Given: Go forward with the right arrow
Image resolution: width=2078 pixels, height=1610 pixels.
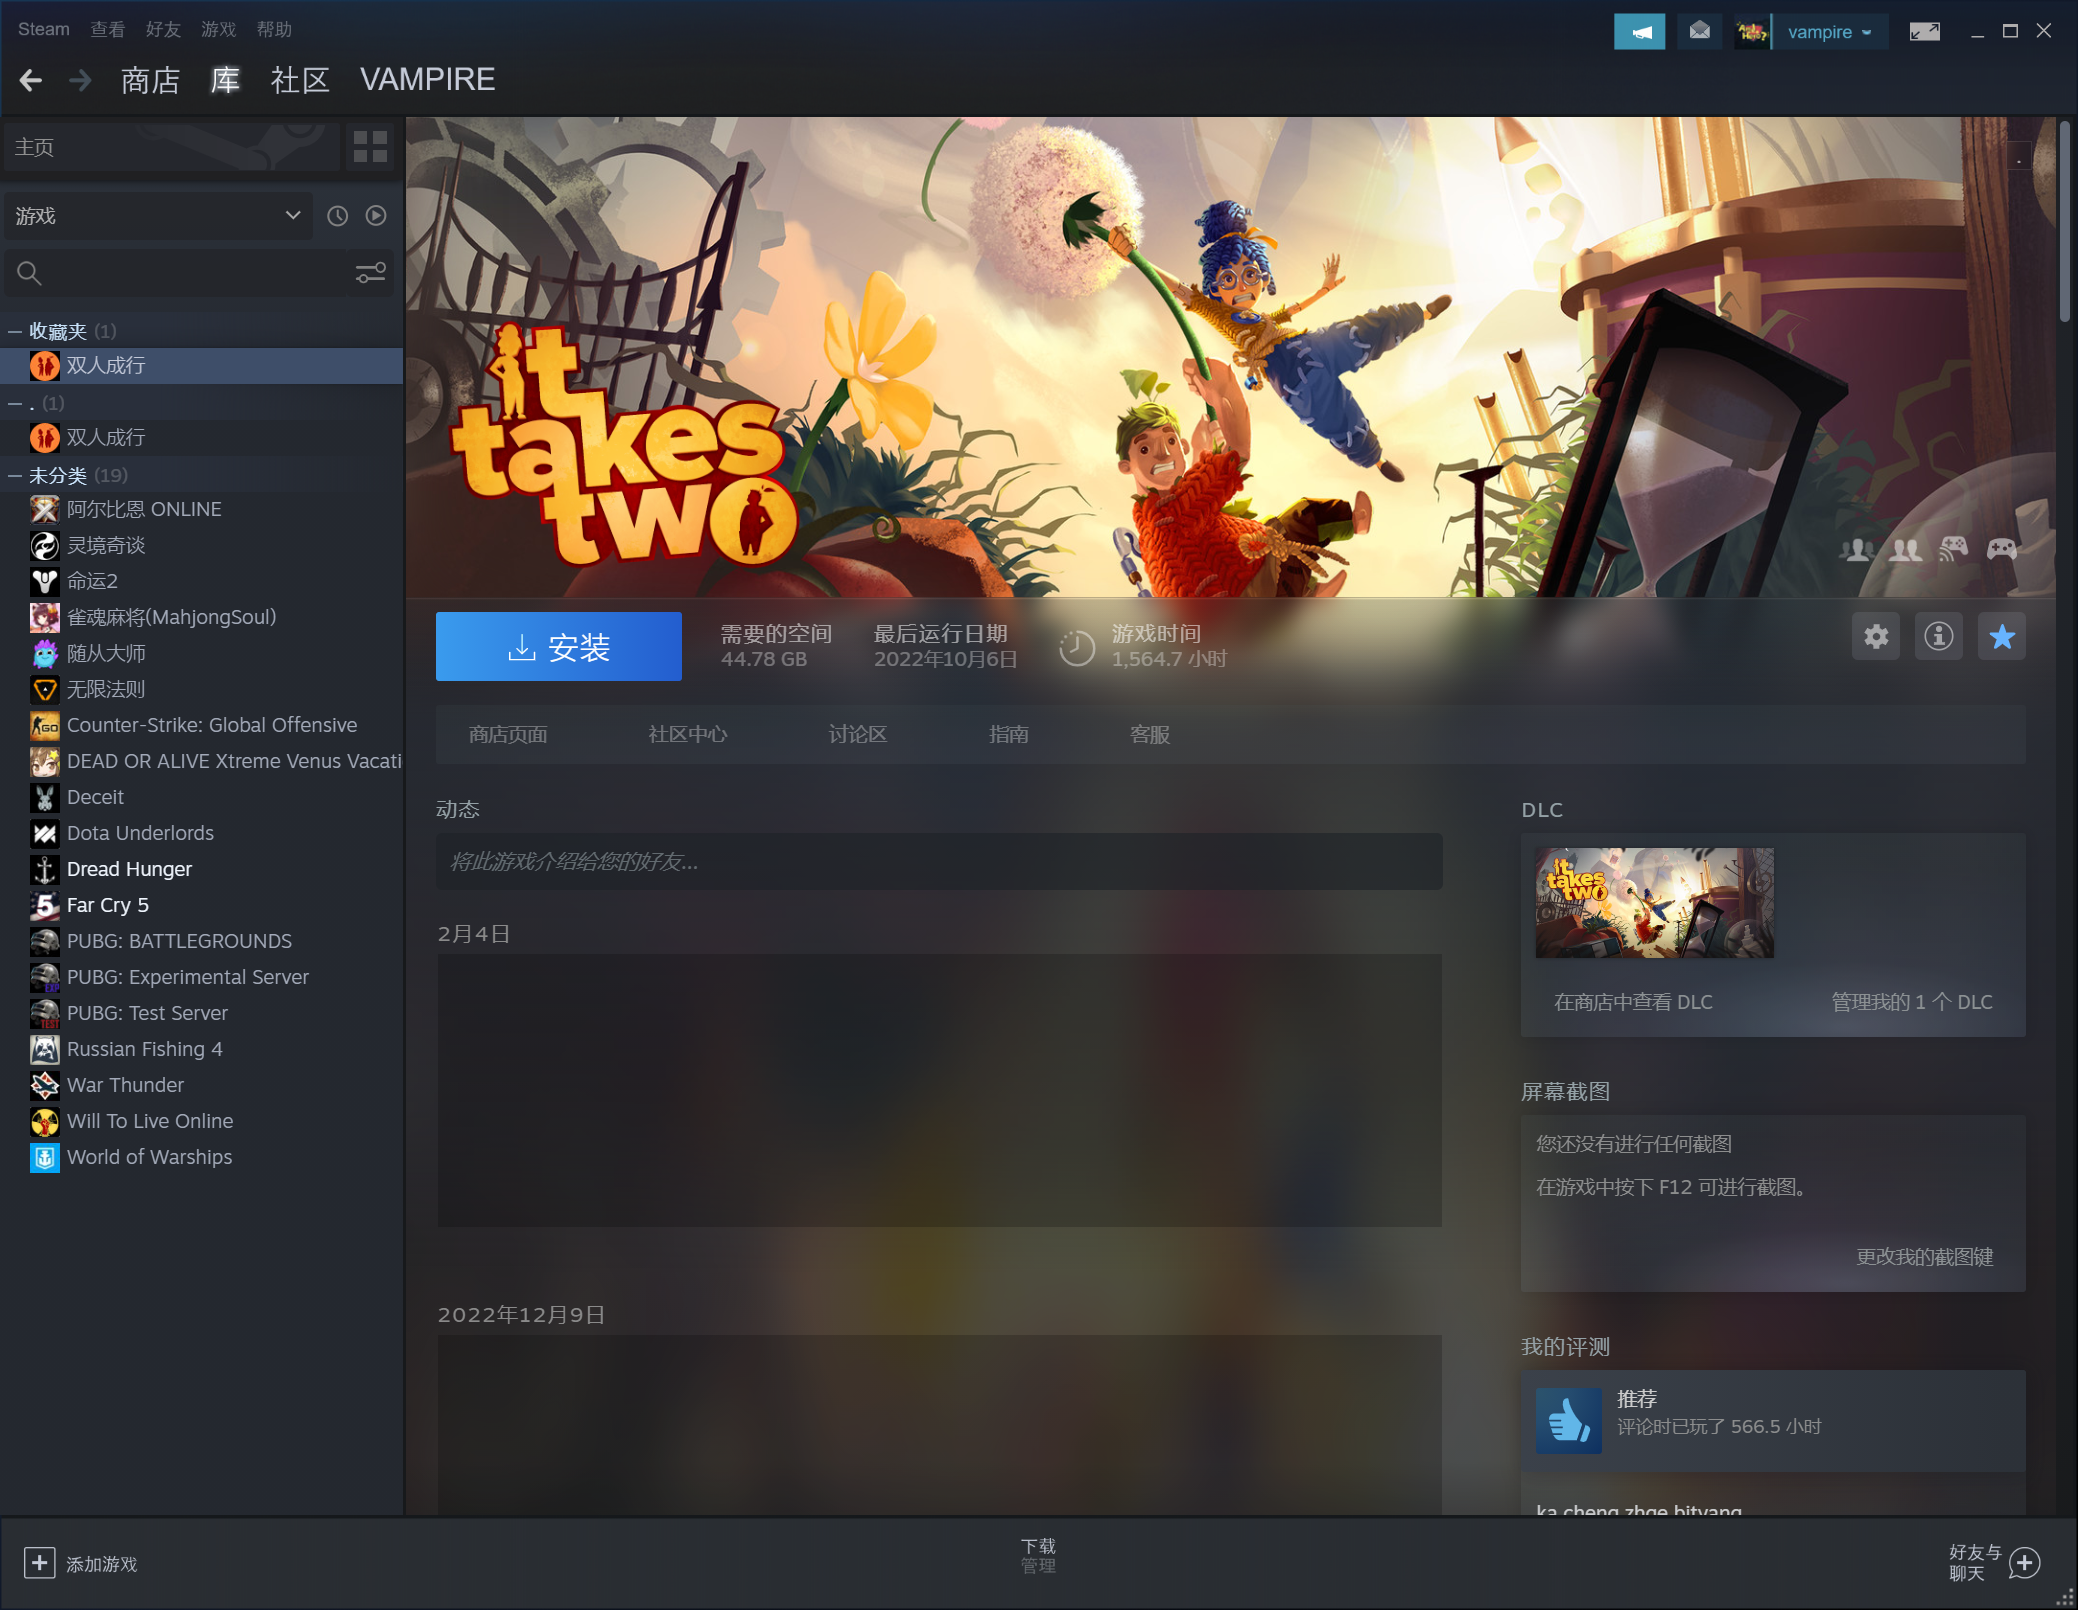Looking at the screenshot, I should 80,80.
